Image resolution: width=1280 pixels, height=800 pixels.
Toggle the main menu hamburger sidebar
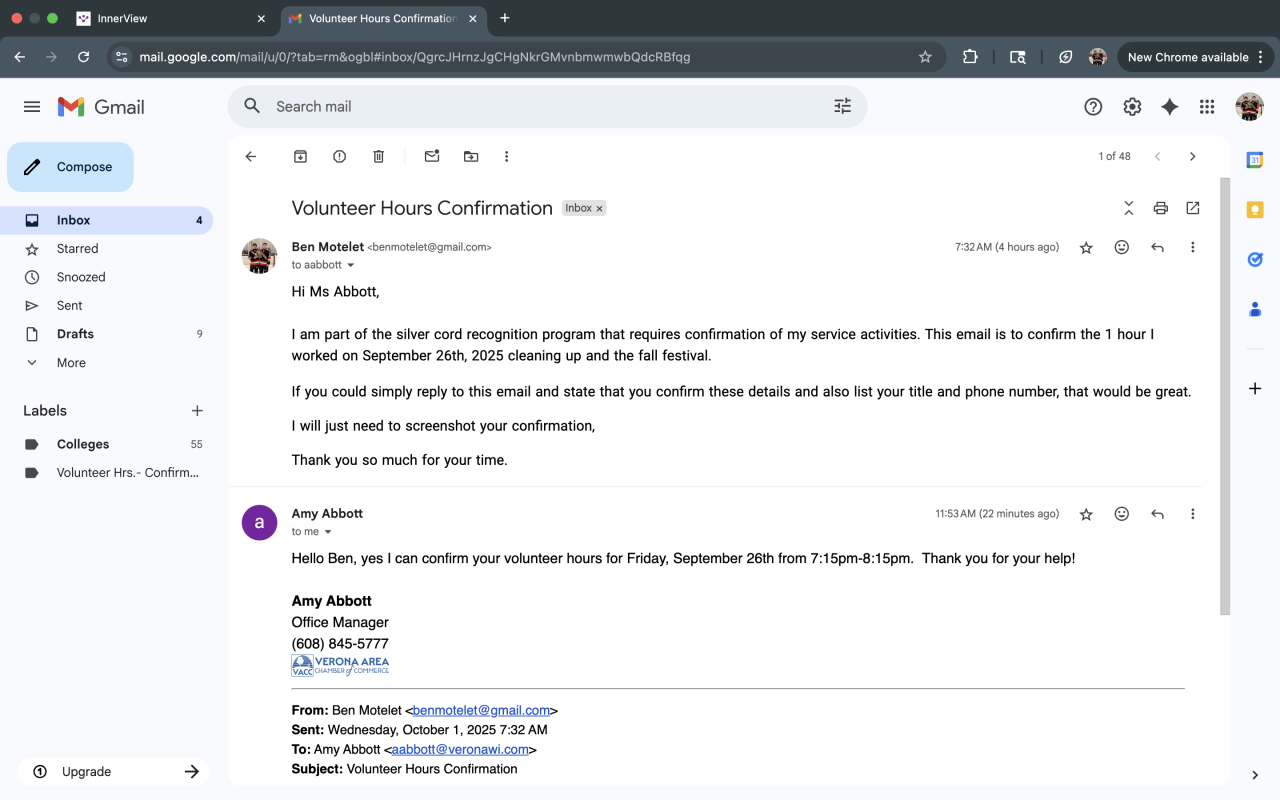coord(32,107)
